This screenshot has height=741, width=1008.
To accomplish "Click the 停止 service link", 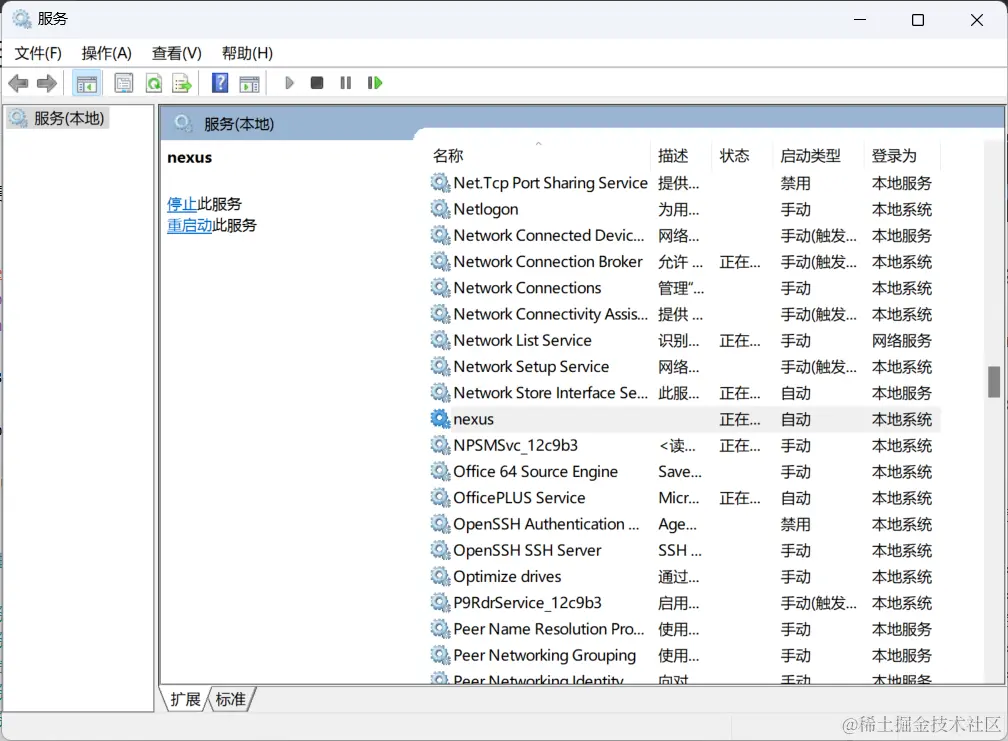I will coord(182,204).
